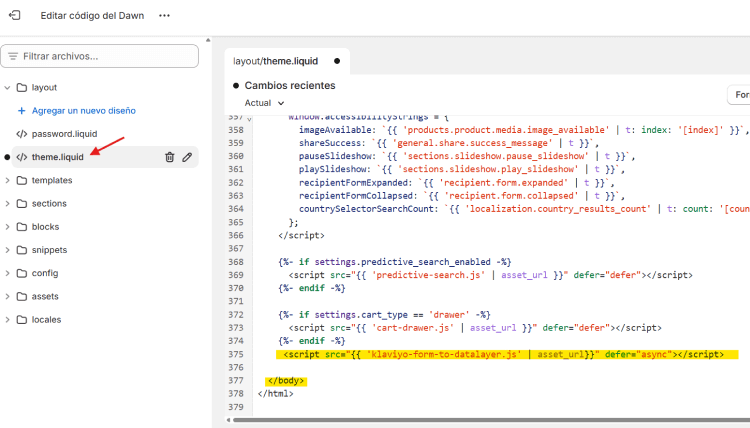Screen dimensions: 750x428
Task: Click the blocks folder icon
Action: (x=22, y=227)
